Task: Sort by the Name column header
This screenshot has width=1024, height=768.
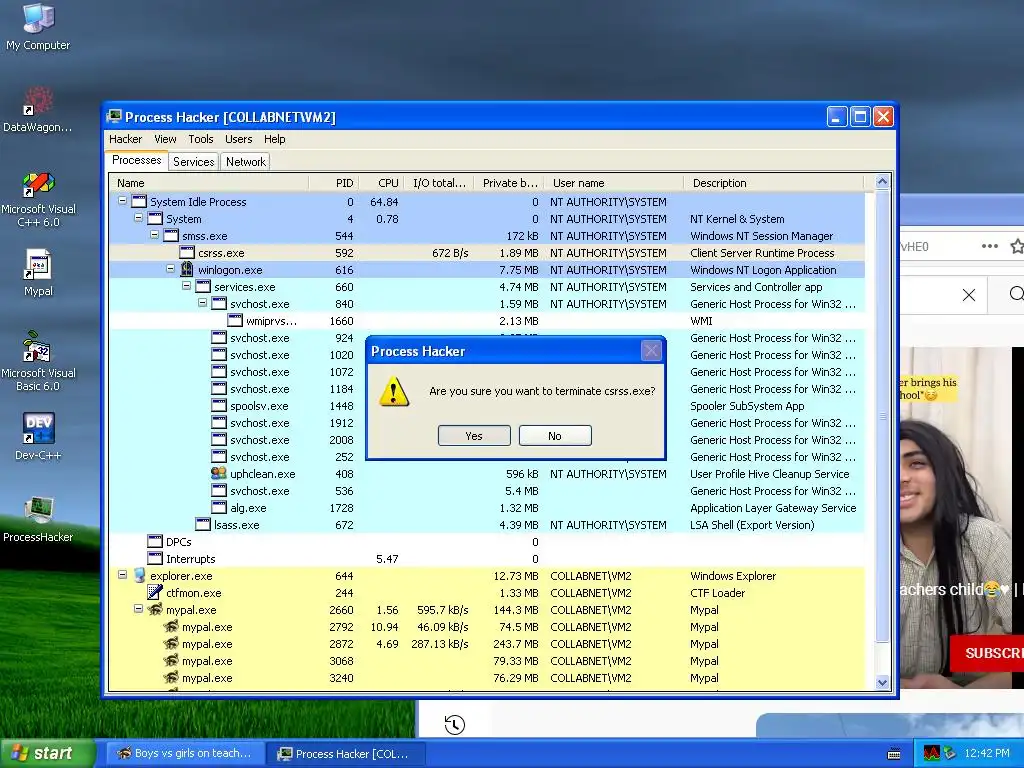Action: tap(209, 183)
